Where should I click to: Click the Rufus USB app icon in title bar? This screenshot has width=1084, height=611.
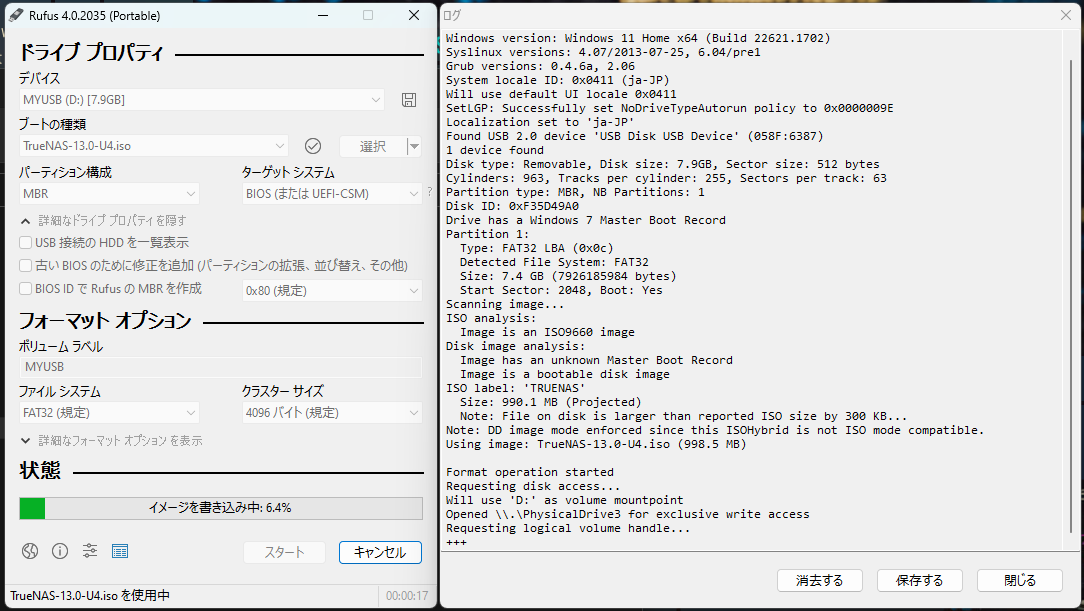pyautogui.click(x=16, y=15)
